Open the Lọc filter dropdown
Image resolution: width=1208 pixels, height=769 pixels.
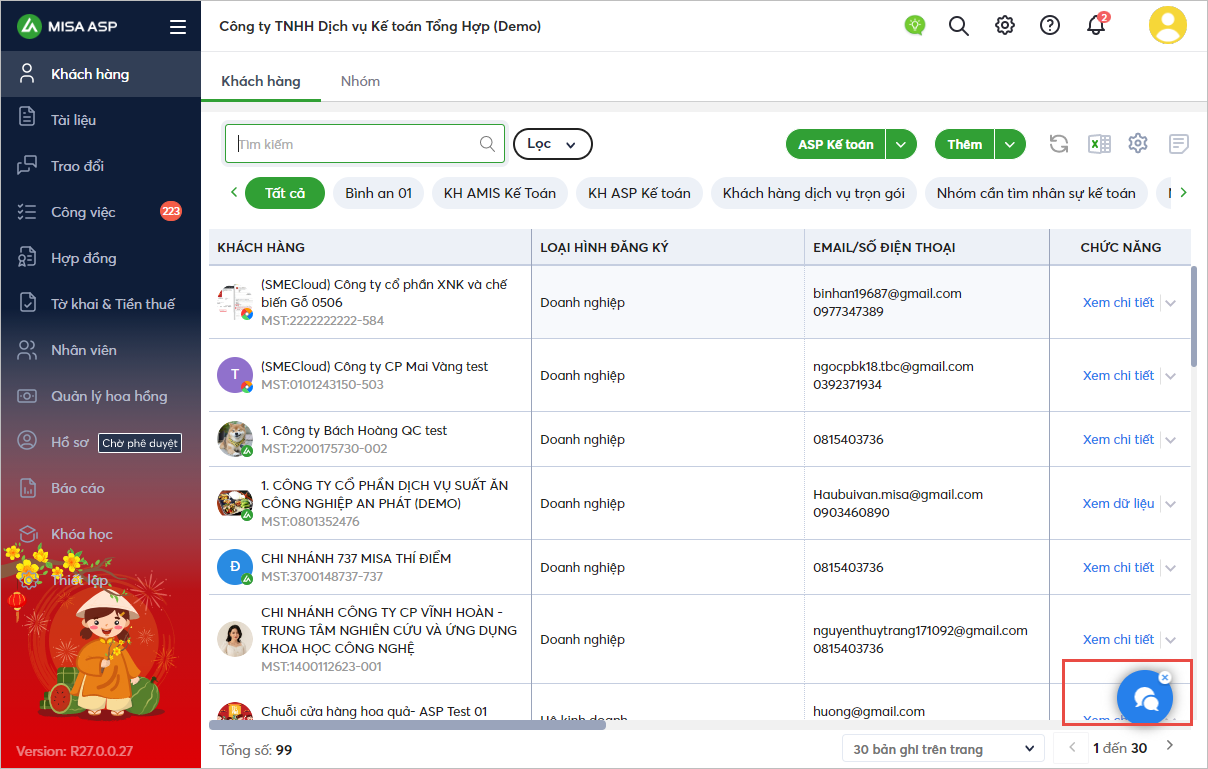pos(553,144)
